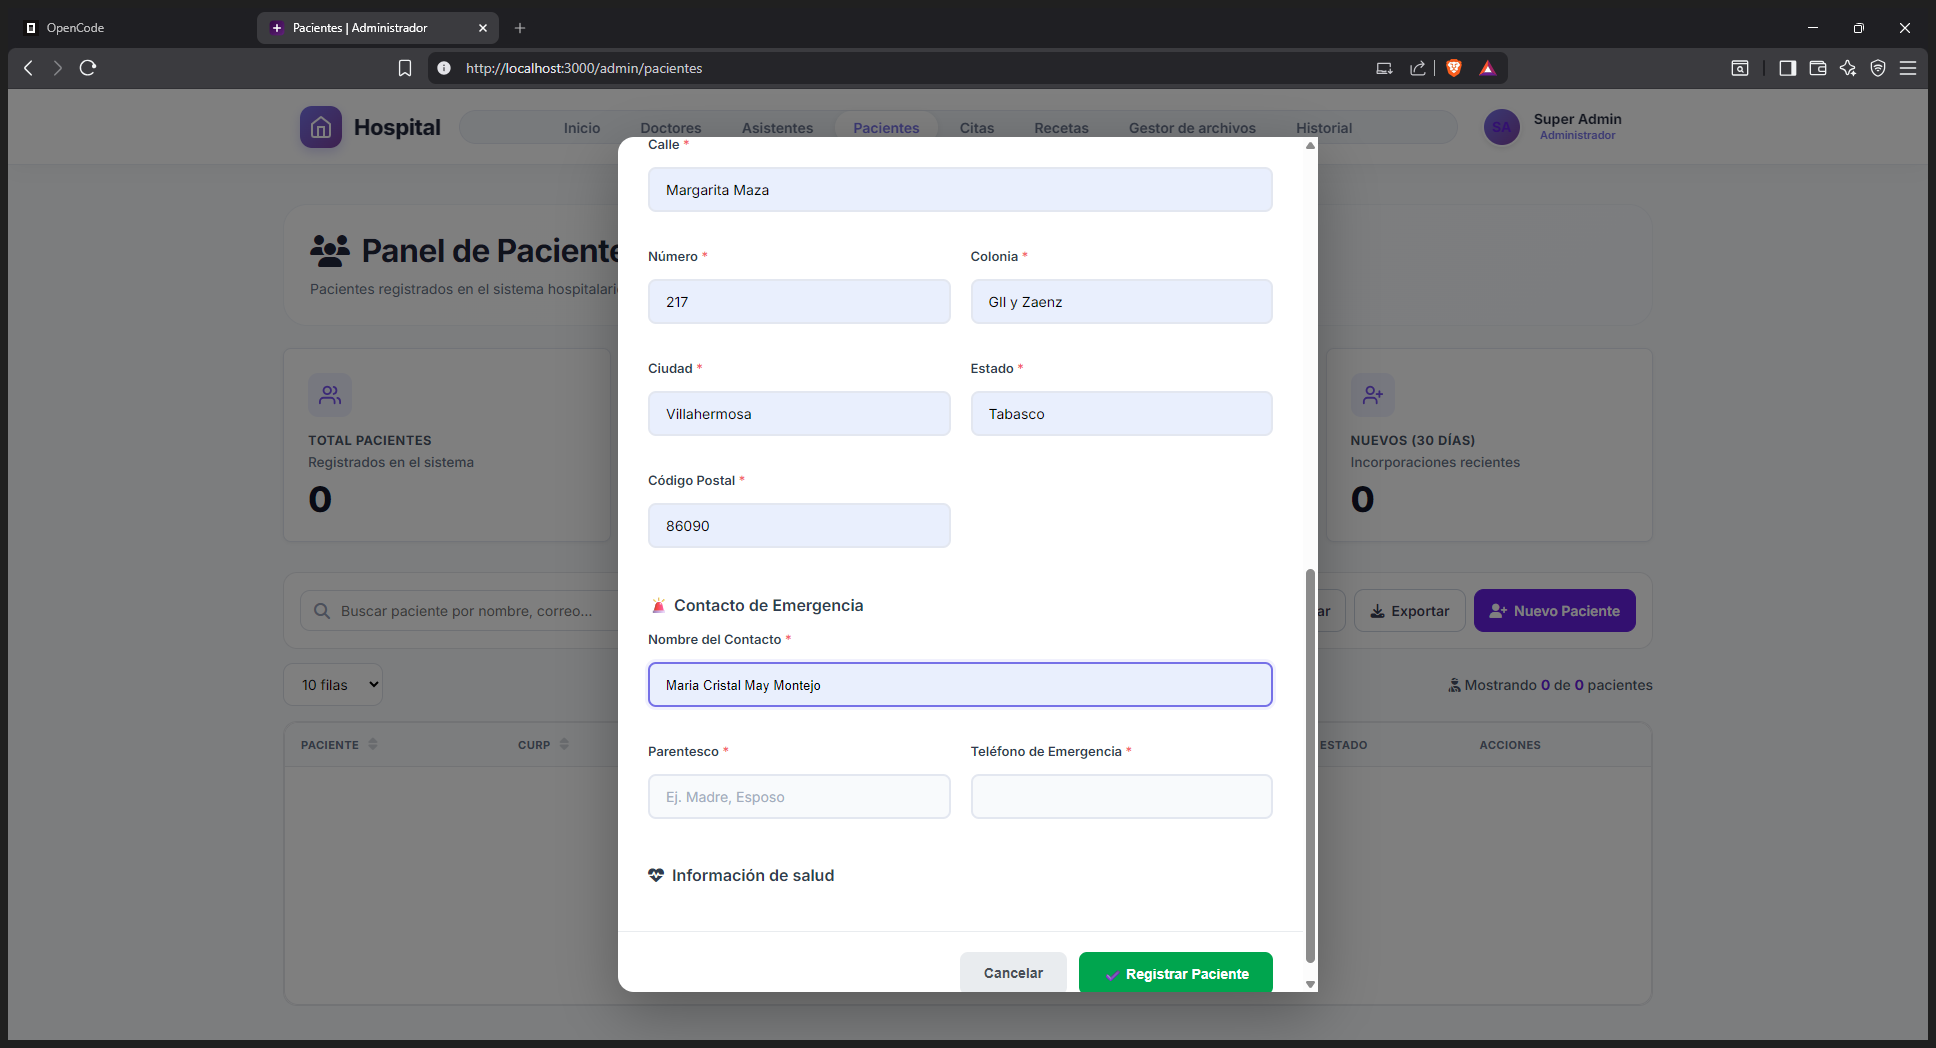Open a new browser tab
1936x1048 pixels.
click(520, 28)
